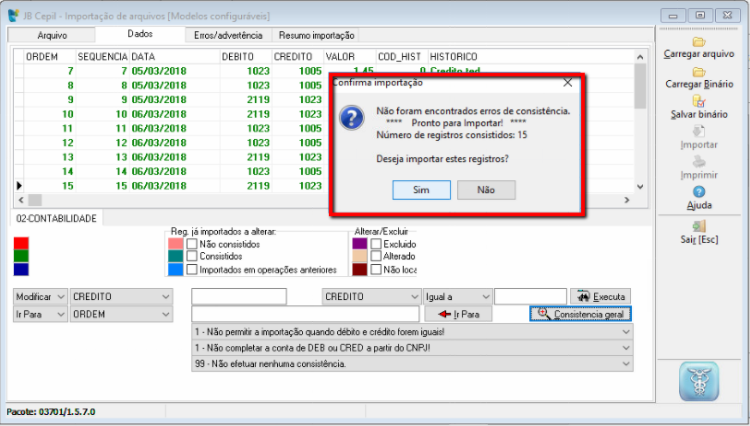The image size is (750, 426).
Task: Check Importados em operações anteriores
Action: tap(192, 270)
